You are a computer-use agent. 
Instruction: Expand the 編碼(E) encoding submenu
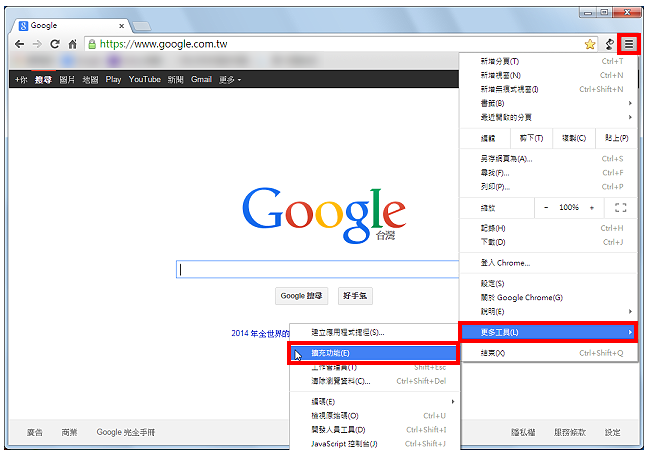pos(375,402)
